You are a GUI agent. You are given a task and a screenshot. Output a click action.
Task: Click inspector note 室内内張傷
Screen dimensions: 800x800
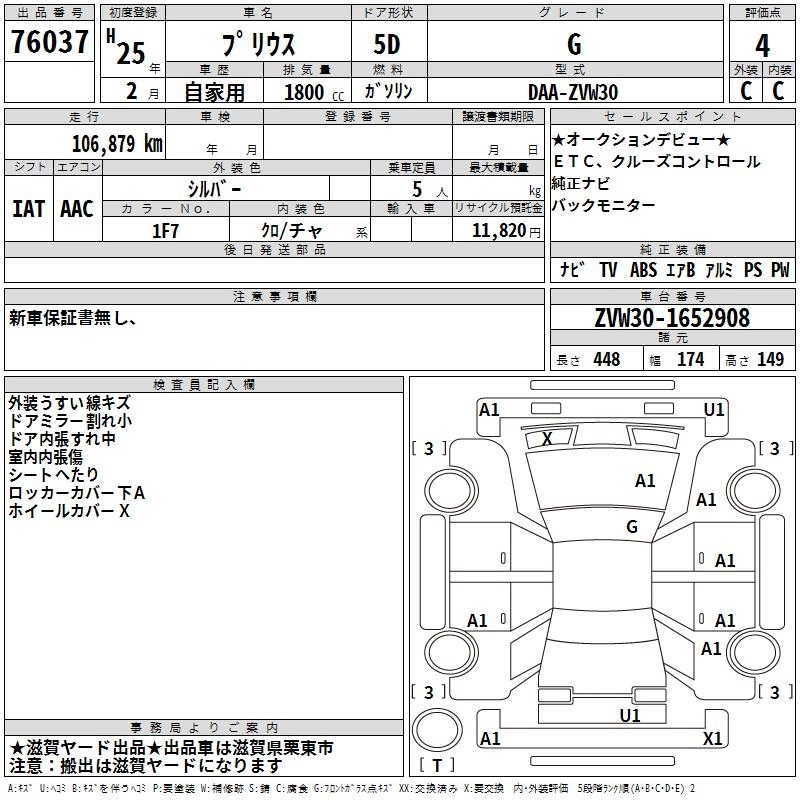point(45,456)
